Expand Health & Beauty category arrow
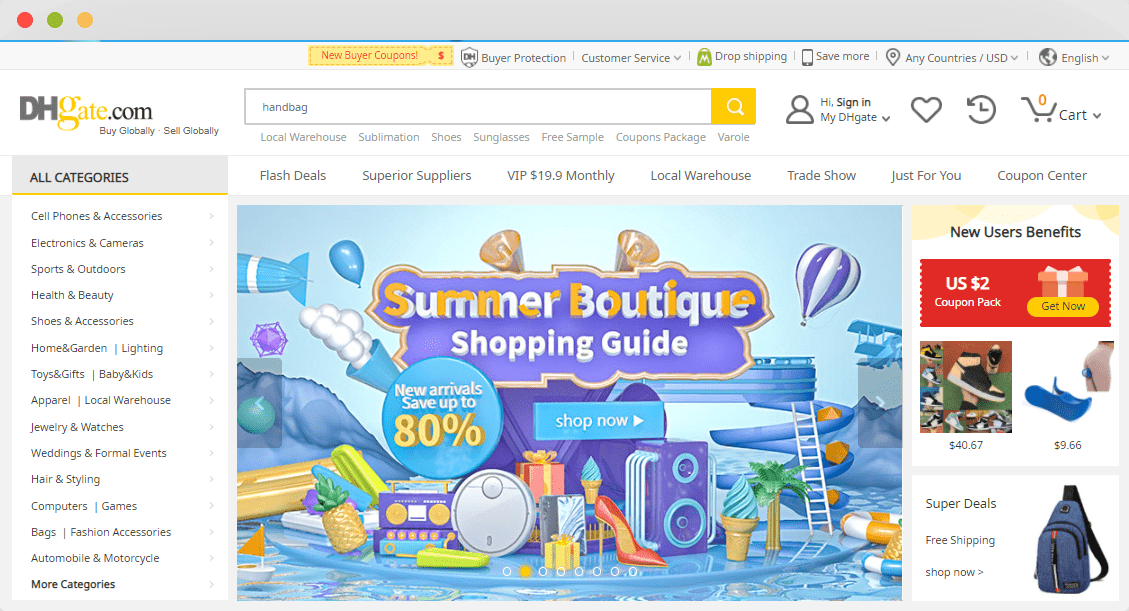The height and width of the screenshot is (611, 1129). point(211,295)
